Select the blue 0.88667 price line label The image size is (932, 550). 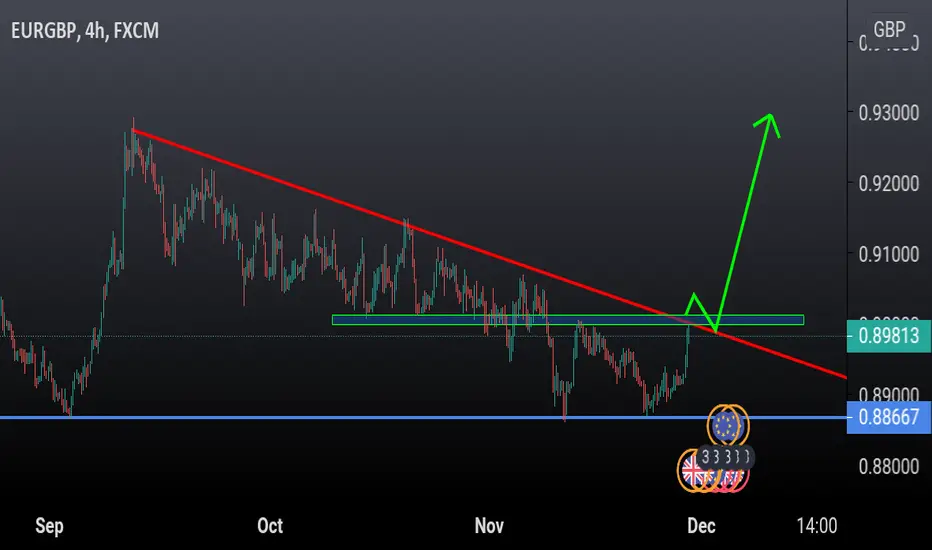point(889,417)
